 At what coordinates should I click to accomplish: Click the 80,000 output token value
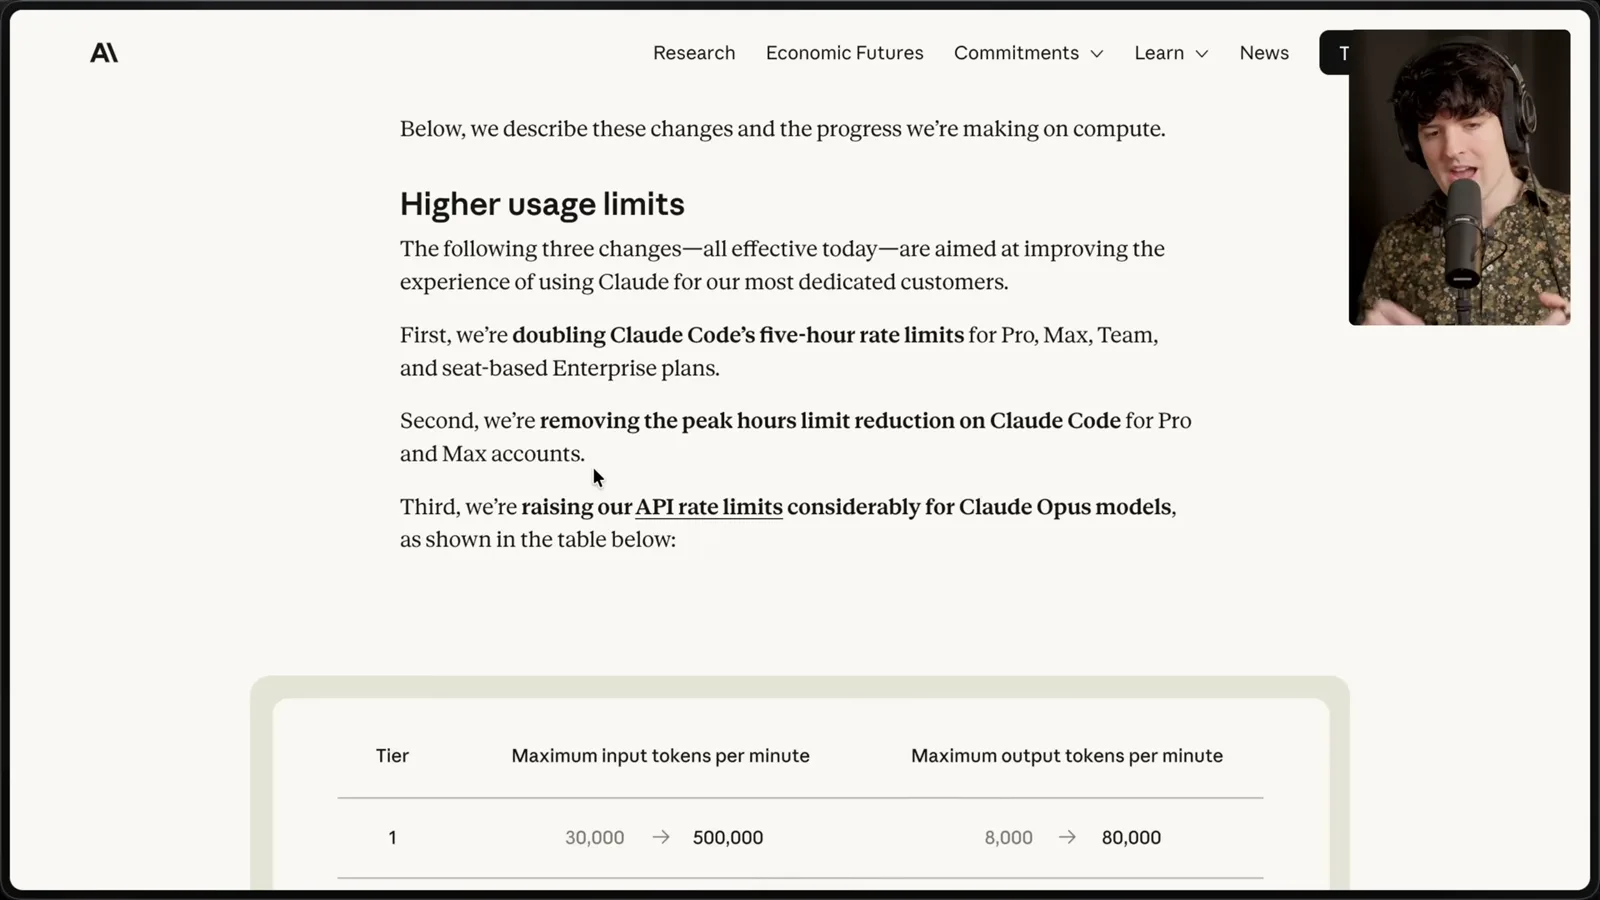[x=1131, y=837]
